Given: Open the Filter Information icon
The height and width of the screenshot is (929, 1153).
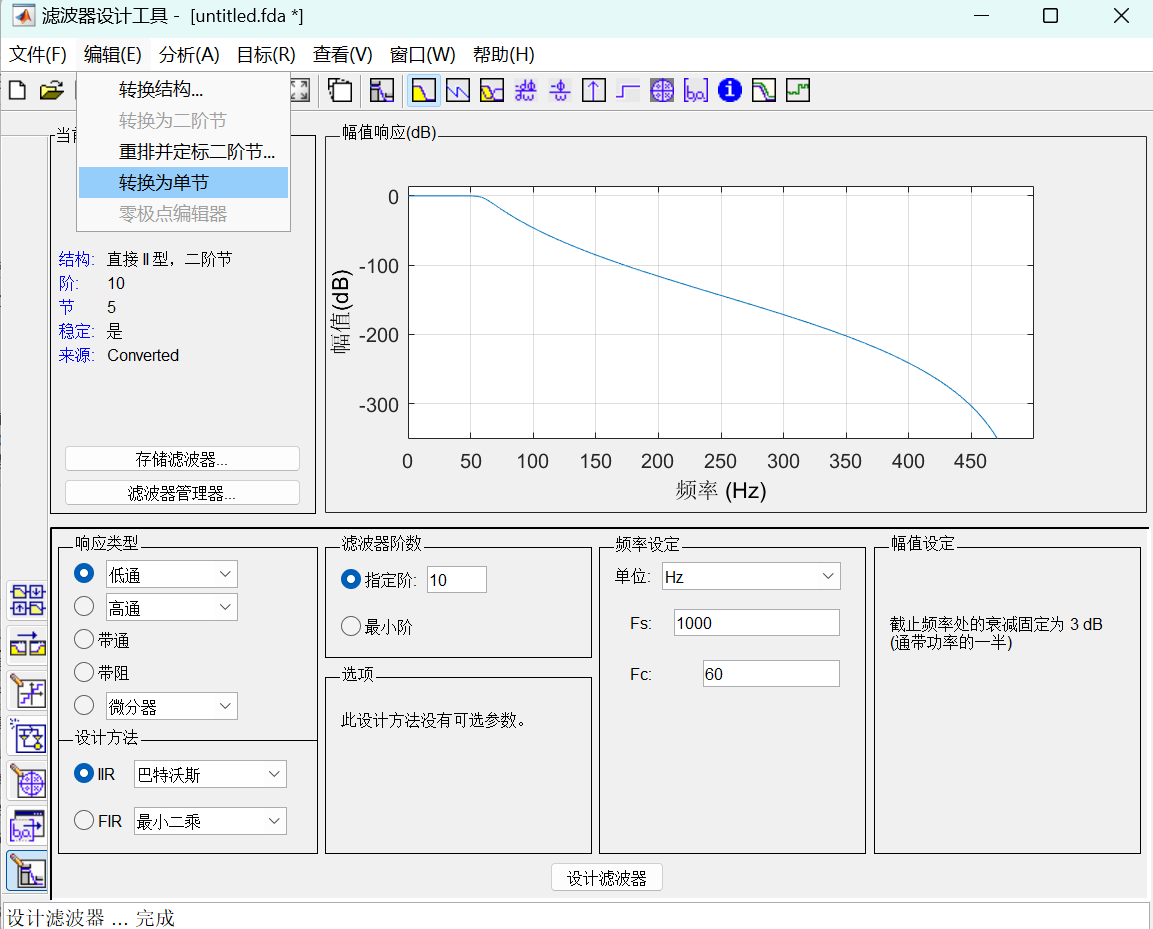Looking at the screenshot, I should (729, 90).
